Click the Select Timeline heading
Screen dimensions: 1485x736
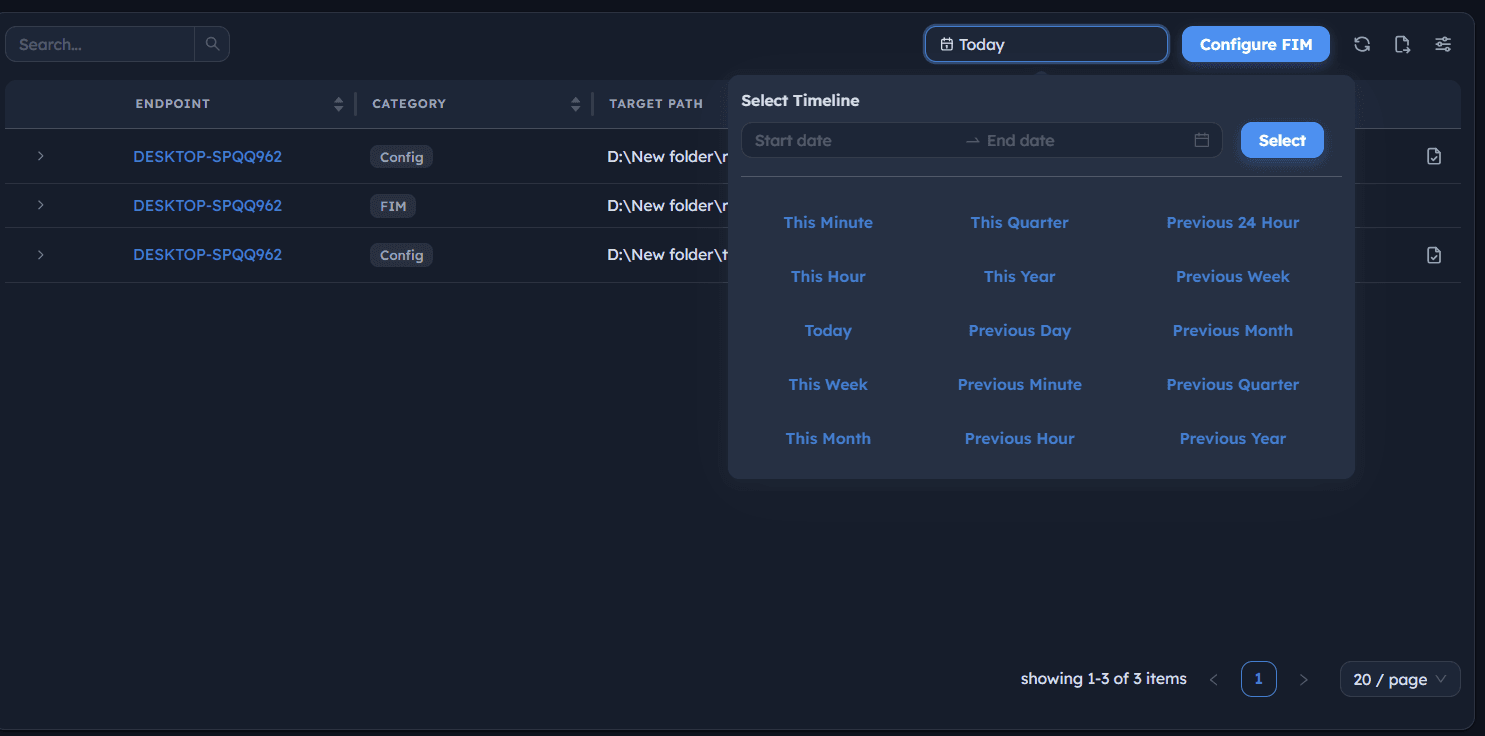[x=800, y=100]
